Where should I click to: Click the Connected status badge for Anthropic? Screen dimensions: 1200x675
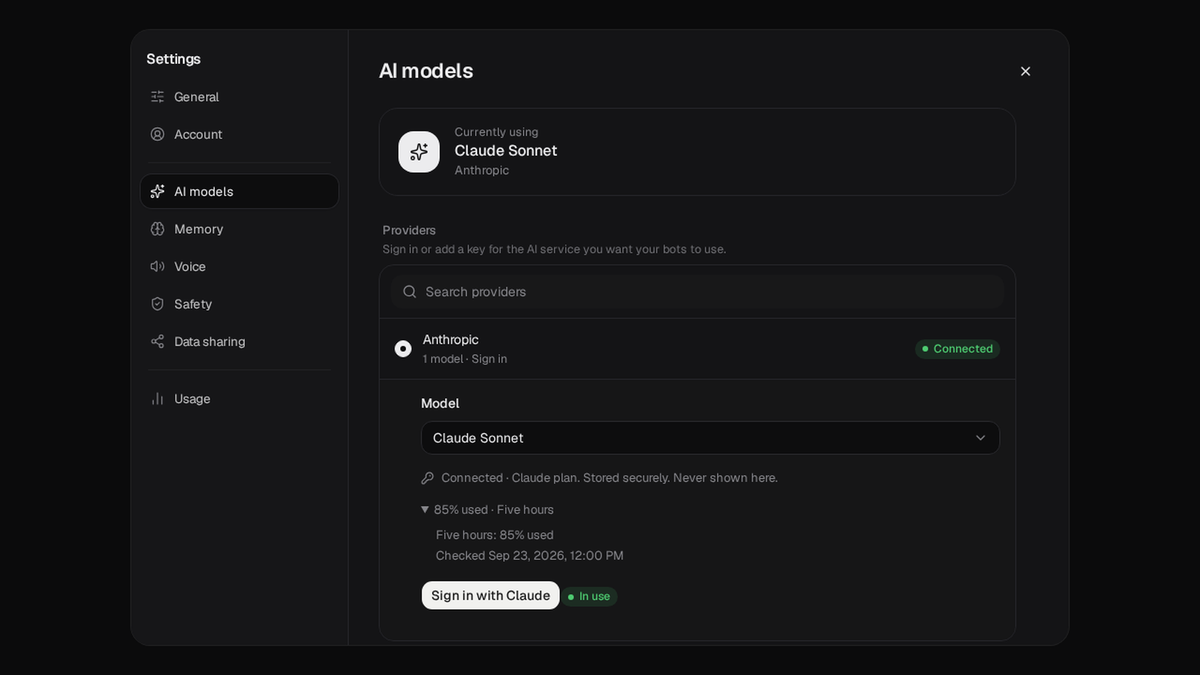point(957,349)
